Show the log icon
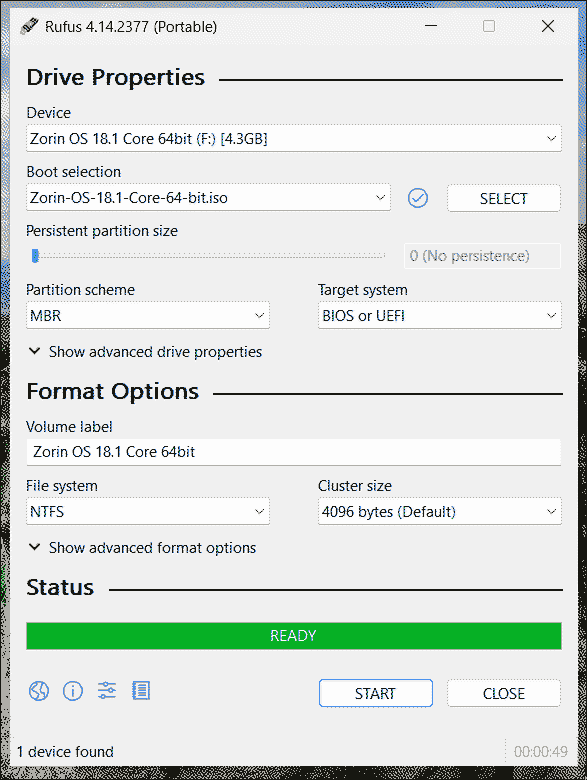This screenshot has width=587, height=780. pyautogui.click(x=141, y=690)
